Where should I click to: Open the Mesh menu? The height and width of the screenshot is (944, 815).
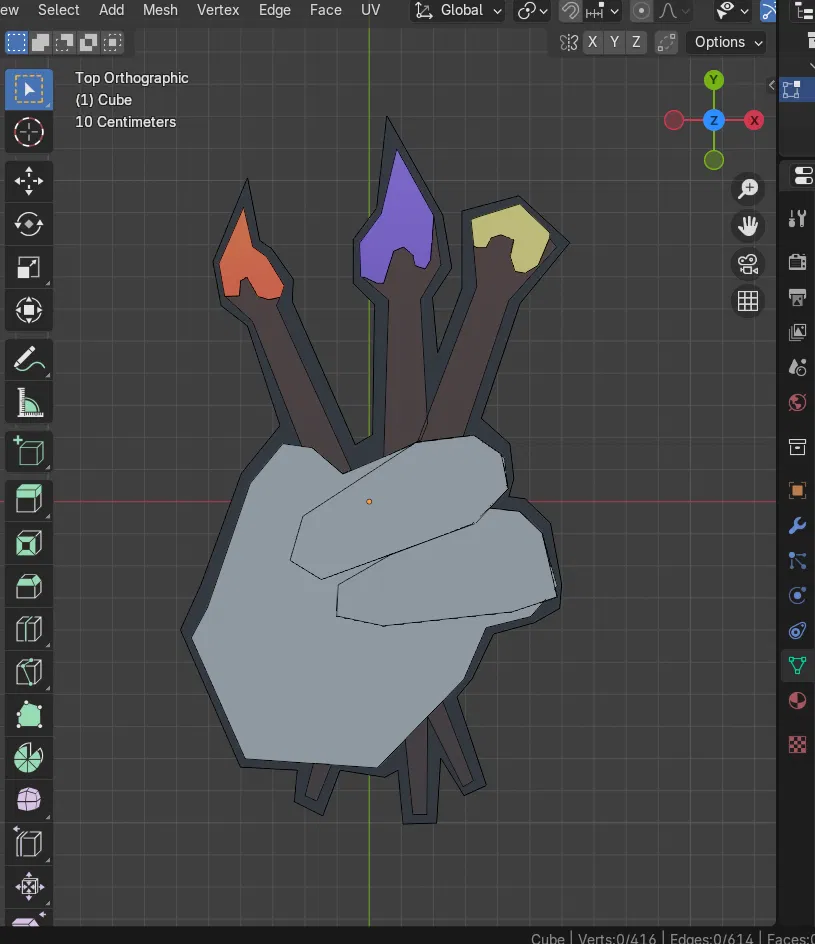pos(160,10)
